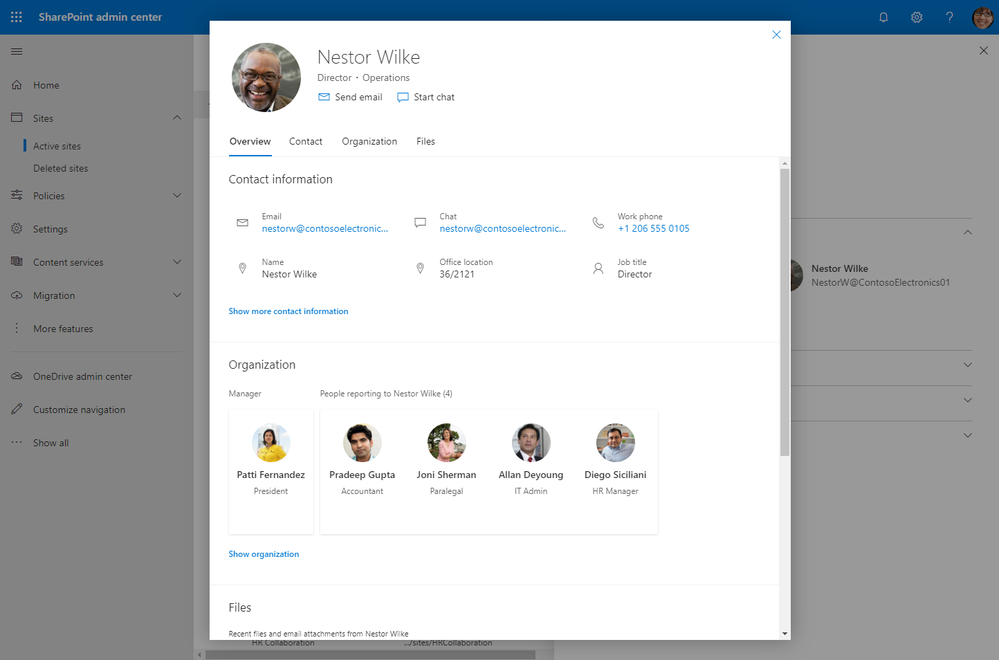Open Patti Fernandez manager card
Screen dimensions: 999x660
(x=271, y=471)
